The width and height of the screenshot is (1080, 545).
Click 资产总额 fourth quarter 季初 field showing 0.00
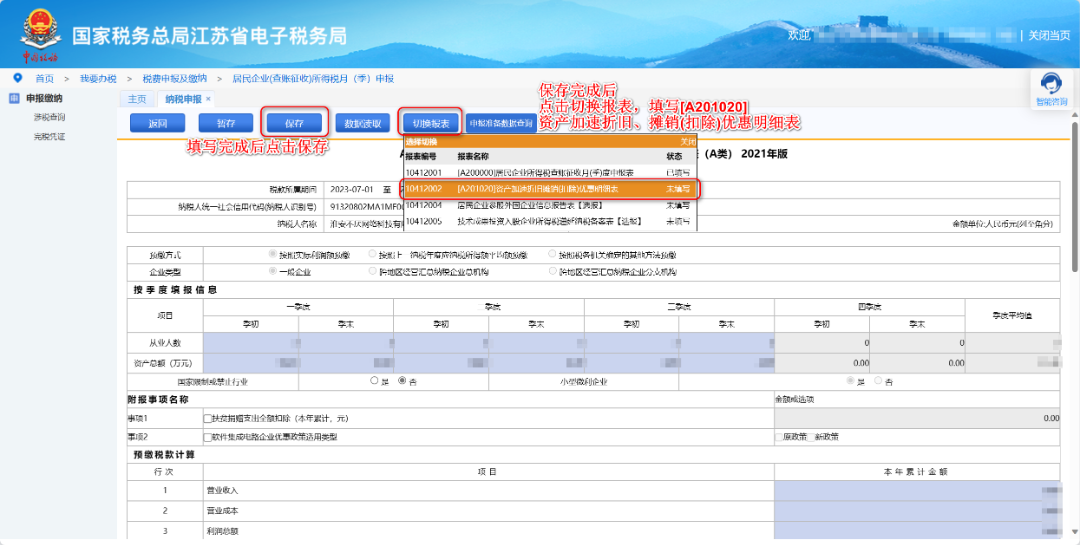(x=822, y=362)
